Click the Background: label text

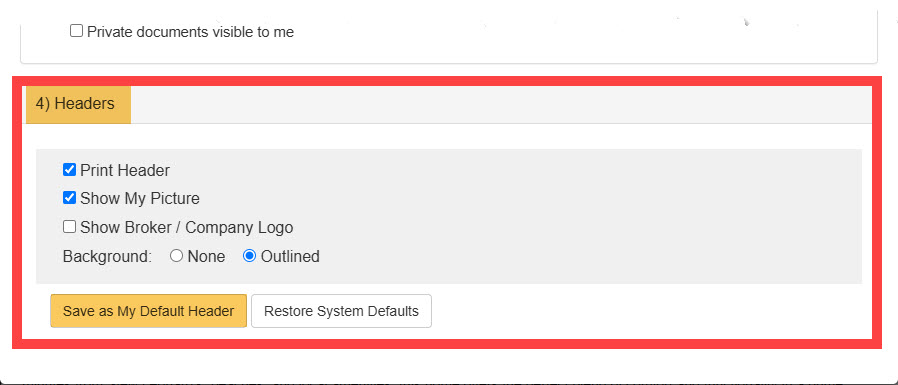coord(107,256)
